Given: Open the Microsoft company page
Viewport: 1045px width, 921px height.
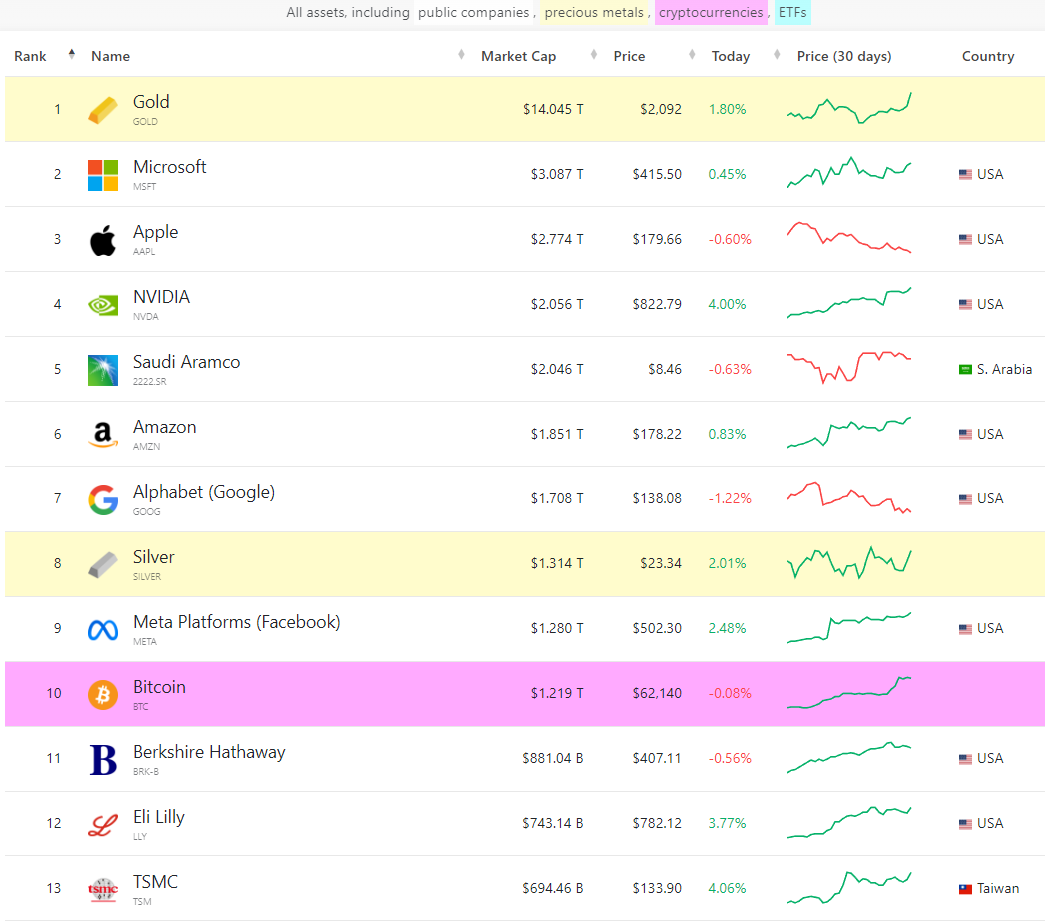Looking at the screenshot, I should (x=169, y=167).
